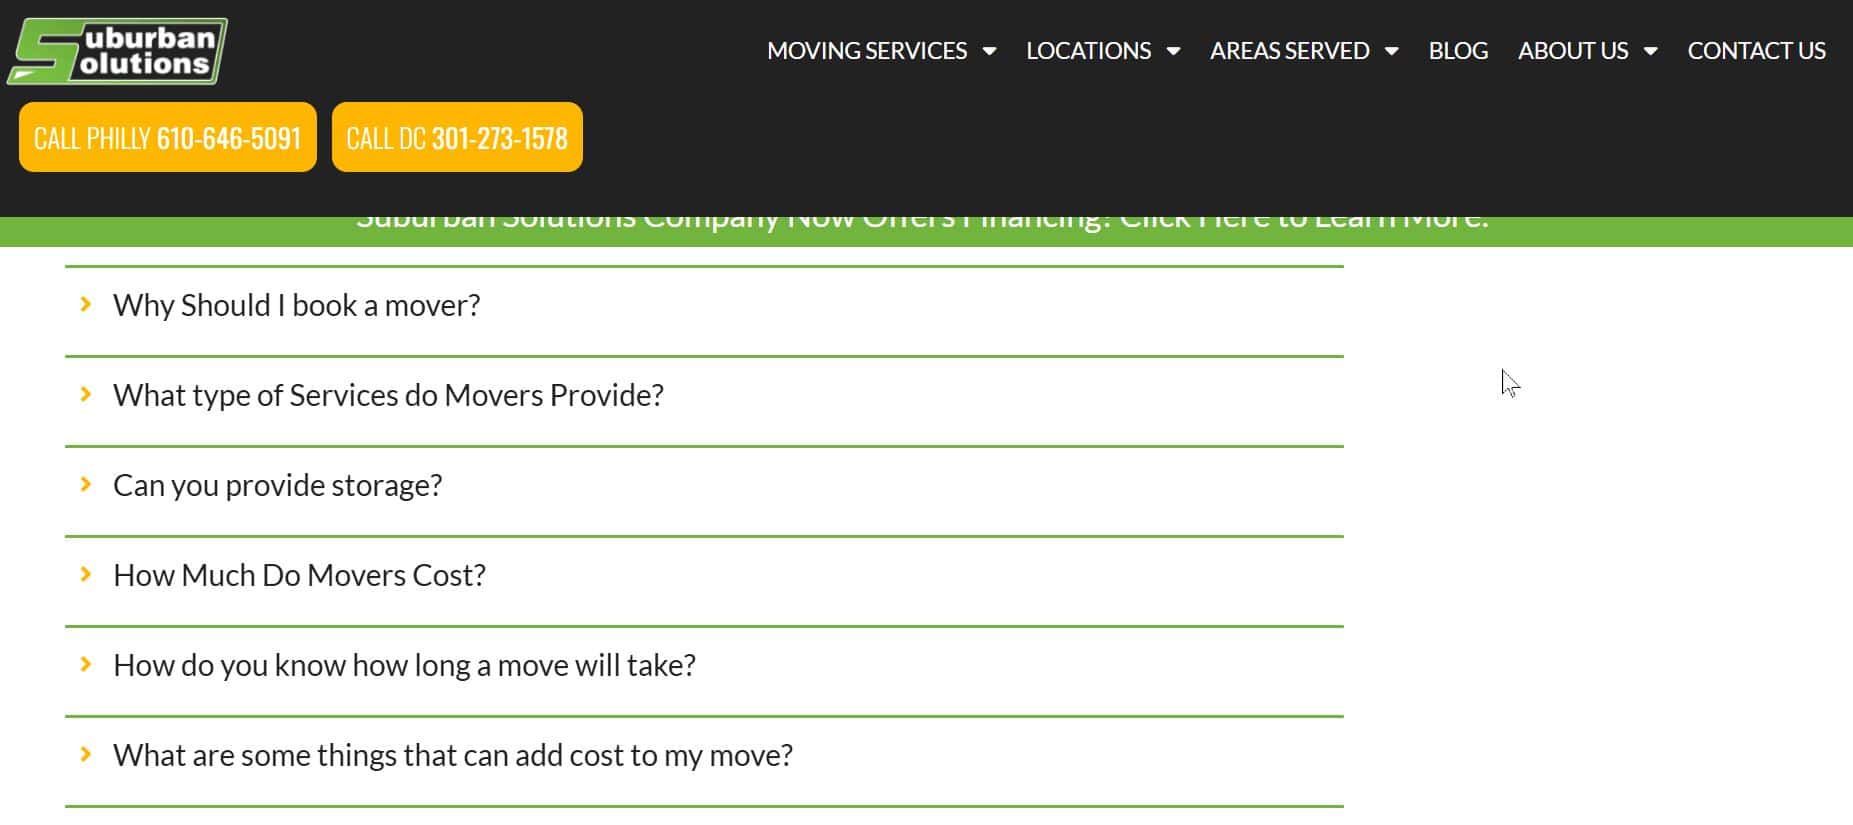Call DC at 301-273-1578
Viewport: 1853px width, 825px height.
click(x=457, y=137)
